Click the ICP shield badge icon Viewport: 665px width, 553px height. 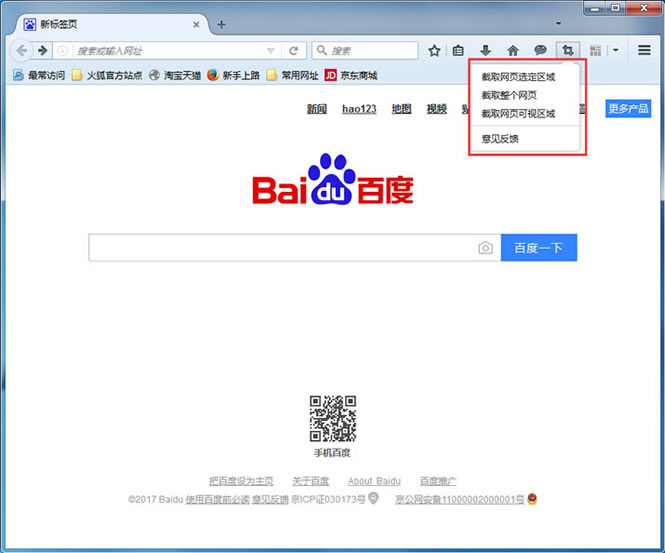[x=373, y=498]
